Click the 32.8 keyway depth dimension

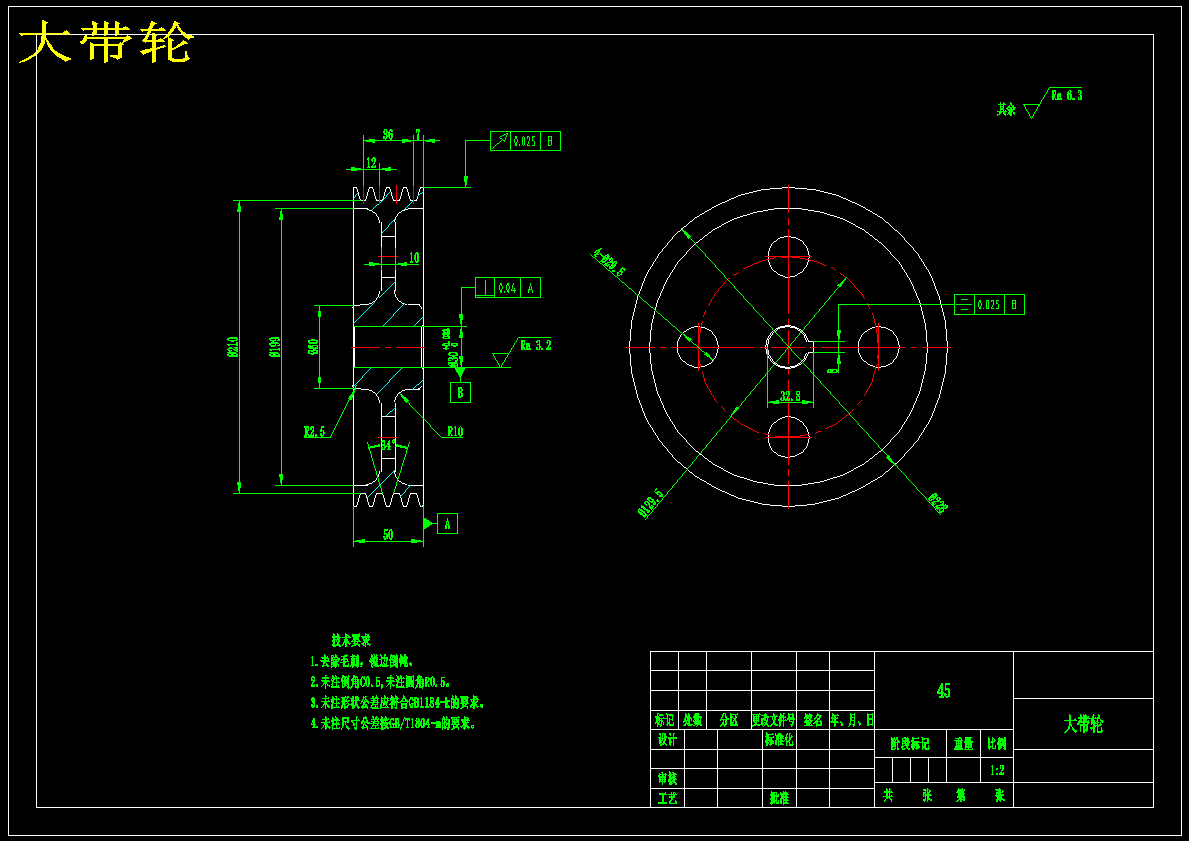point(790,396)
